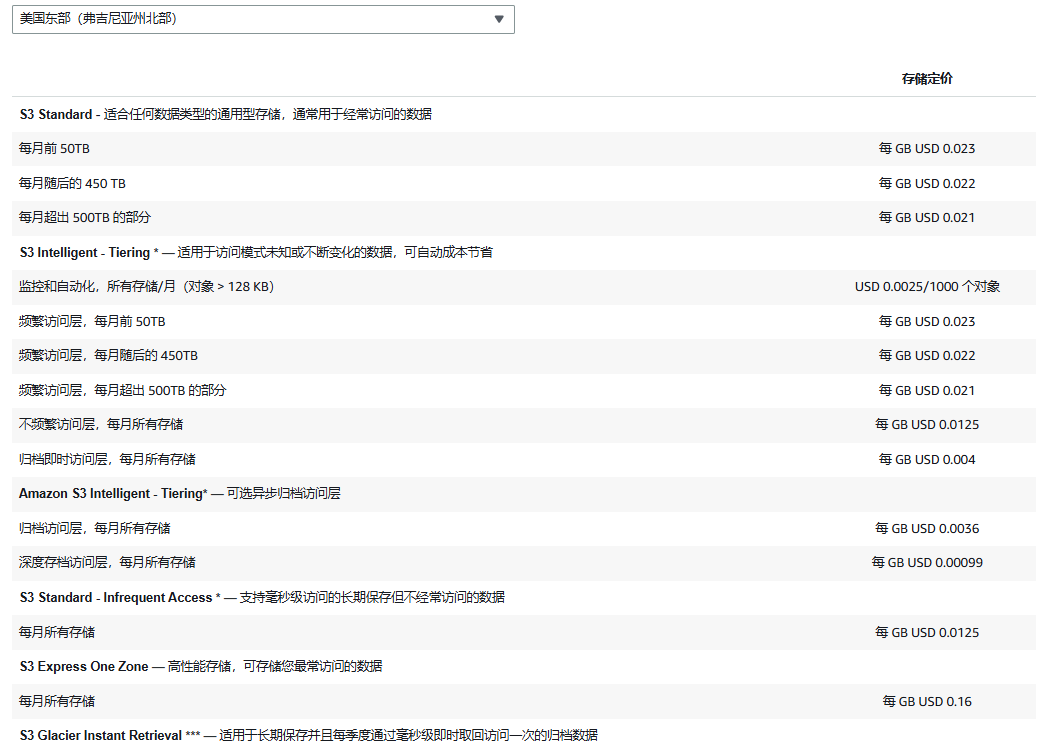Click the 每月超出 500TB 的部分 row label

(x=85, y=218)
